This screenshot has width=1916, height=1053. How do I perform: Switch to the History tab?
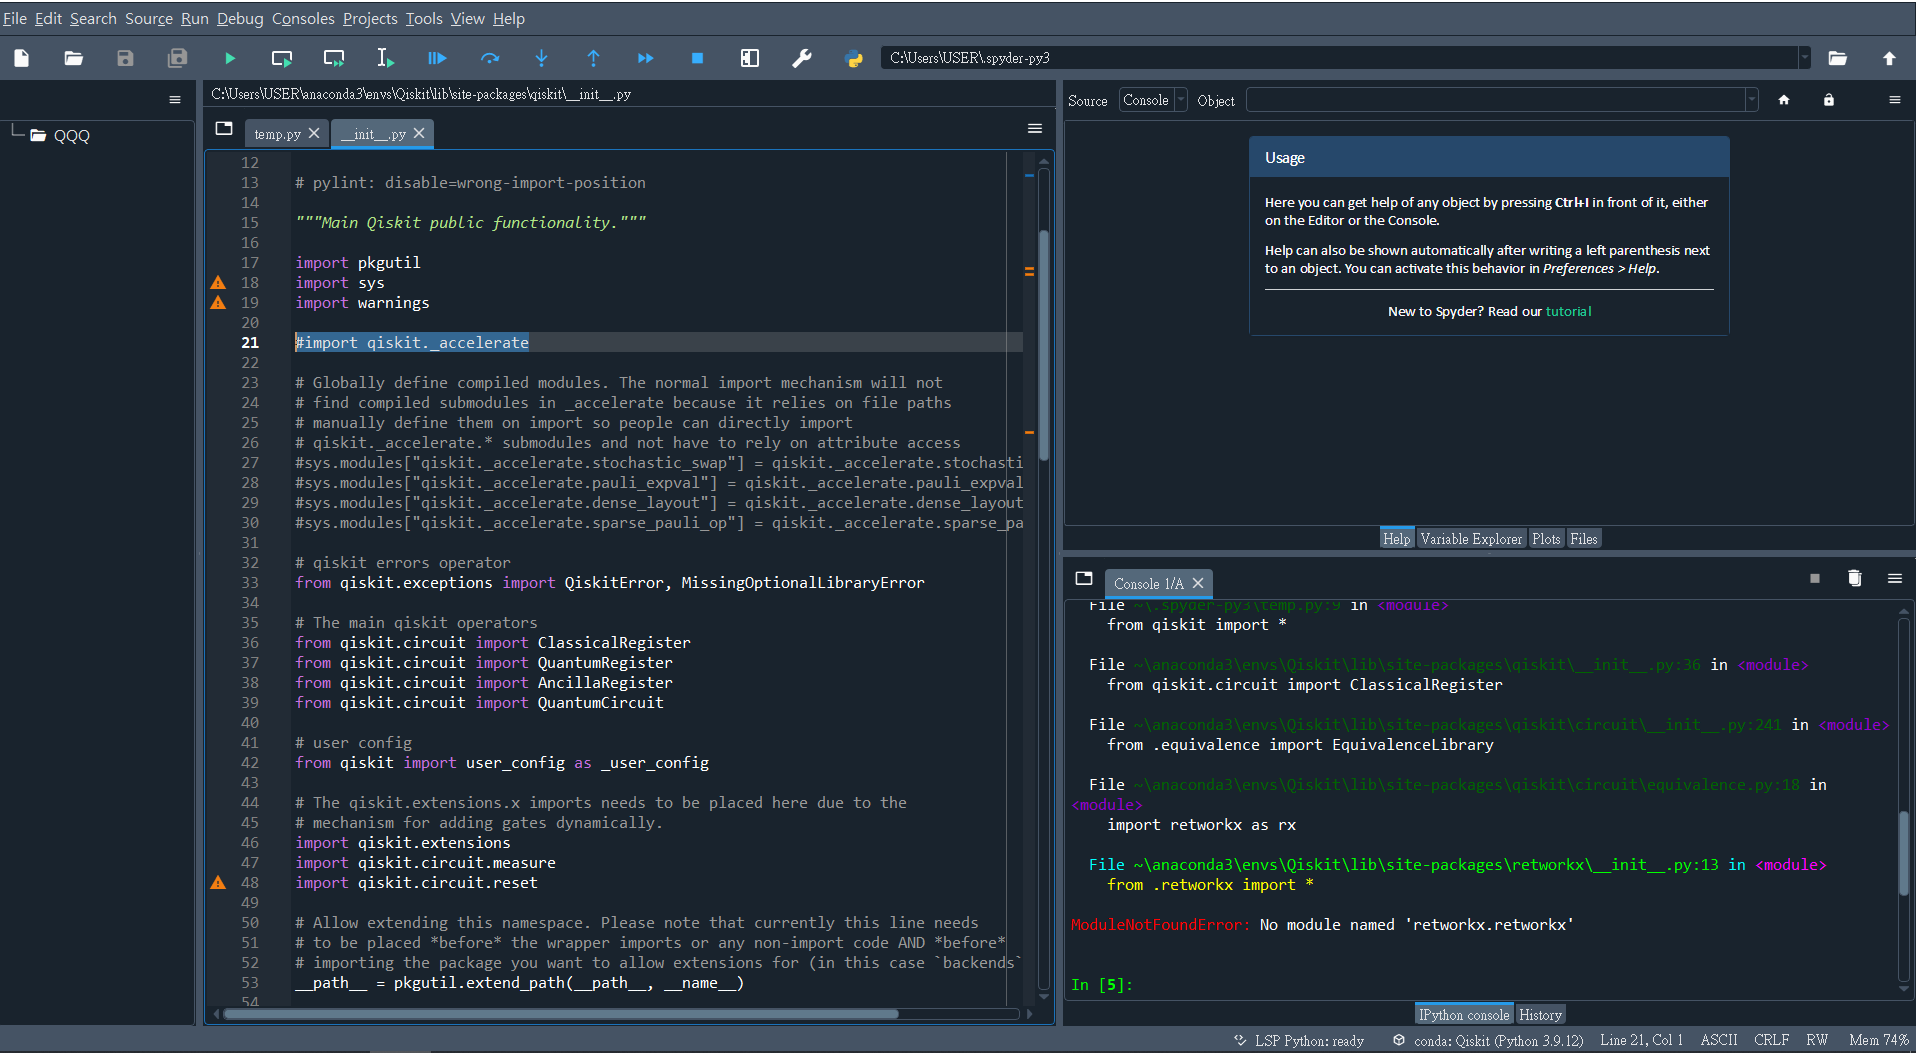pos(1540,1015)
